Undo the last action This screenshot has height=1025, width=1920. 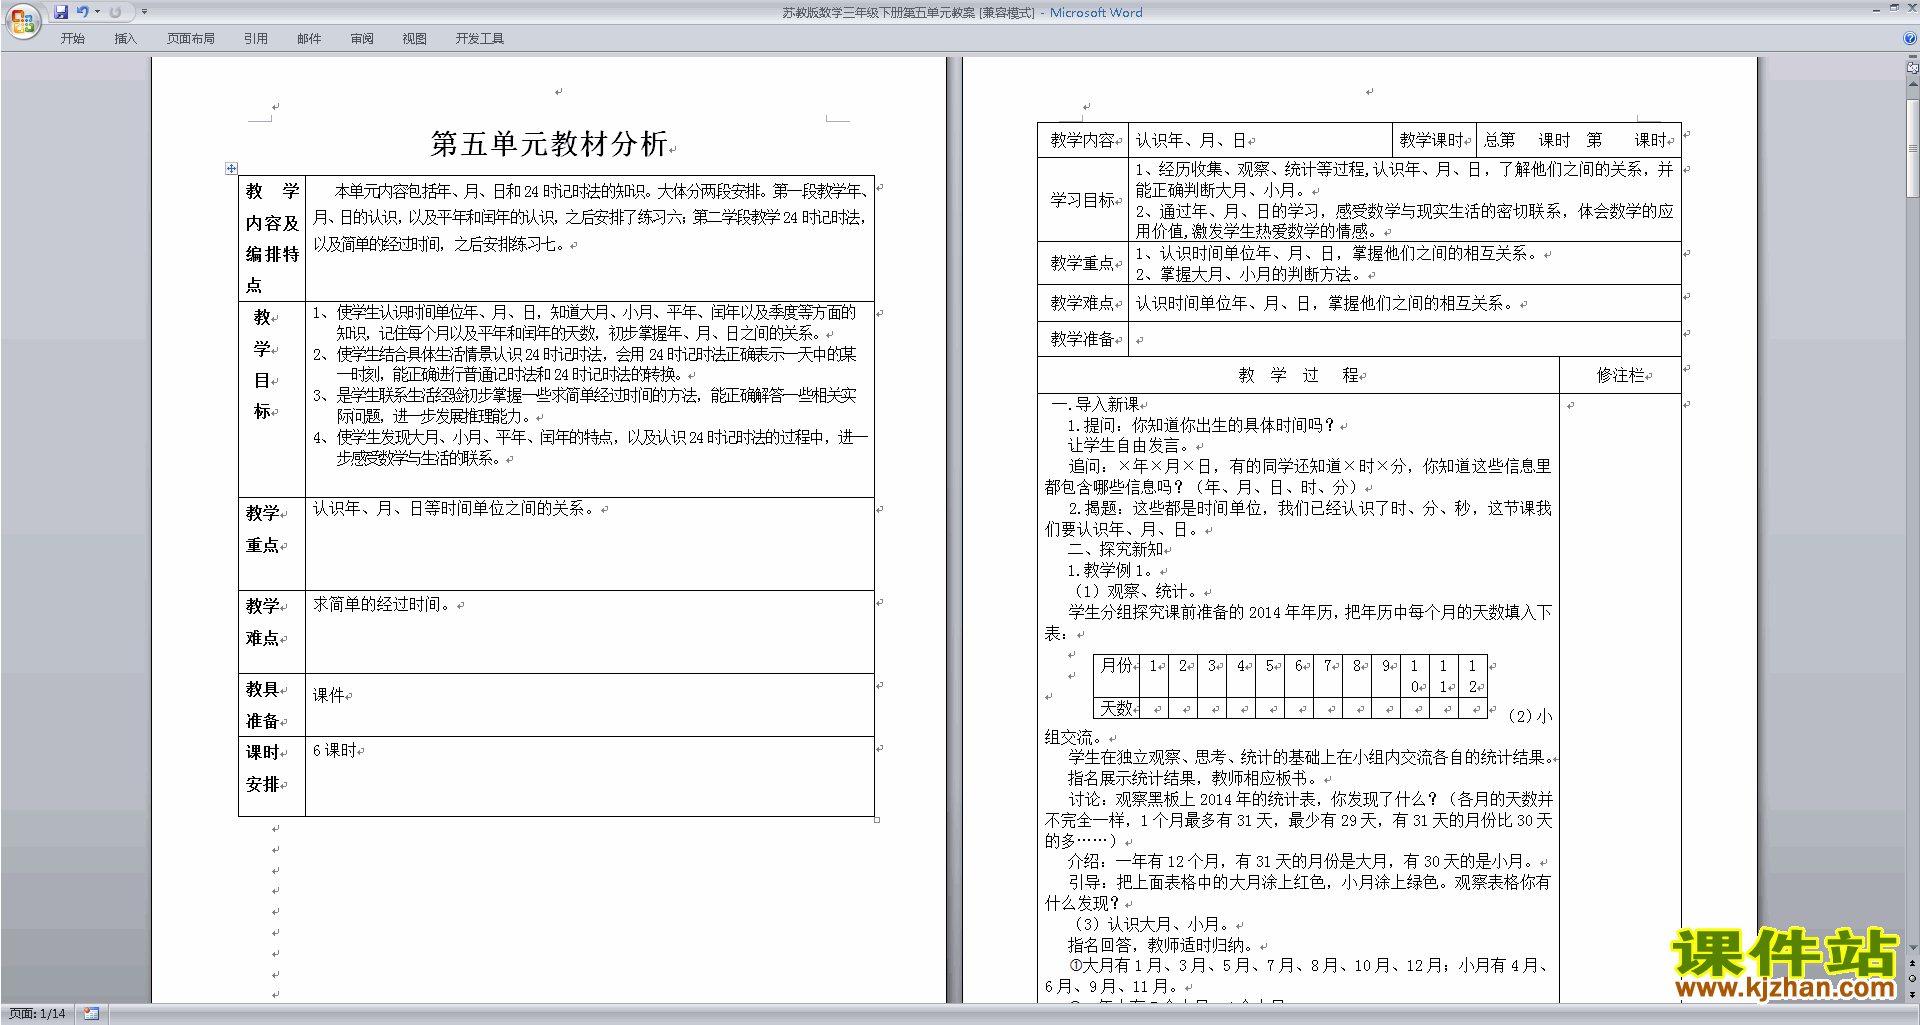82,12
